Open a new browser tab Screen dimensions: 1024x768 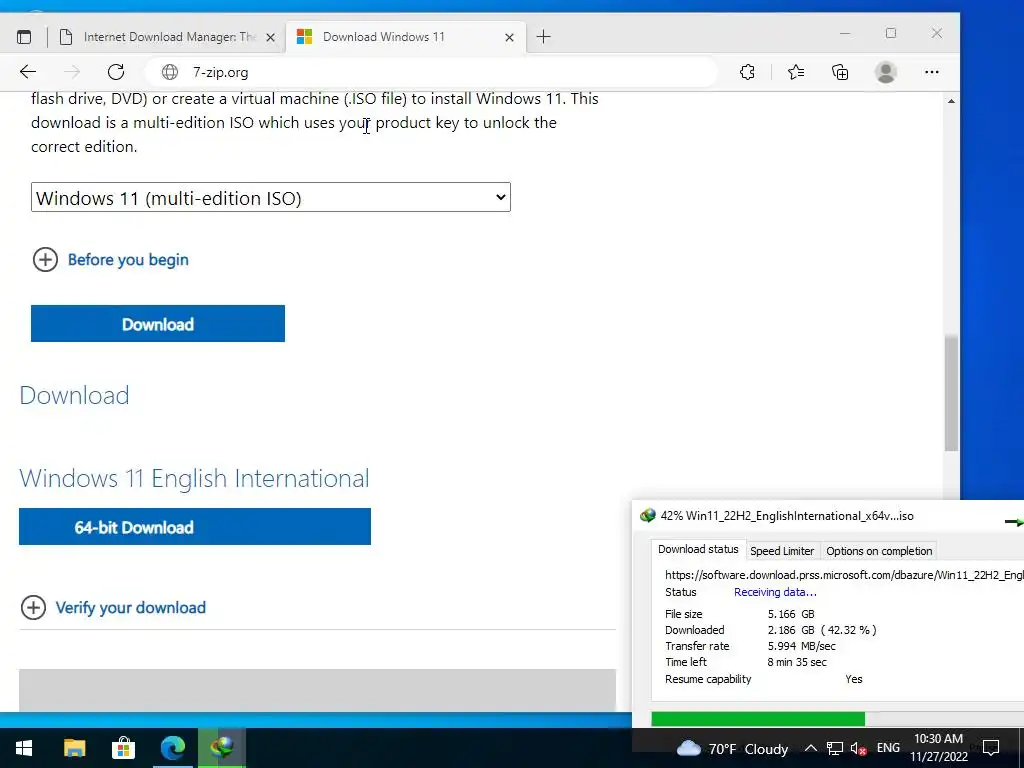[x=543, y=37]
